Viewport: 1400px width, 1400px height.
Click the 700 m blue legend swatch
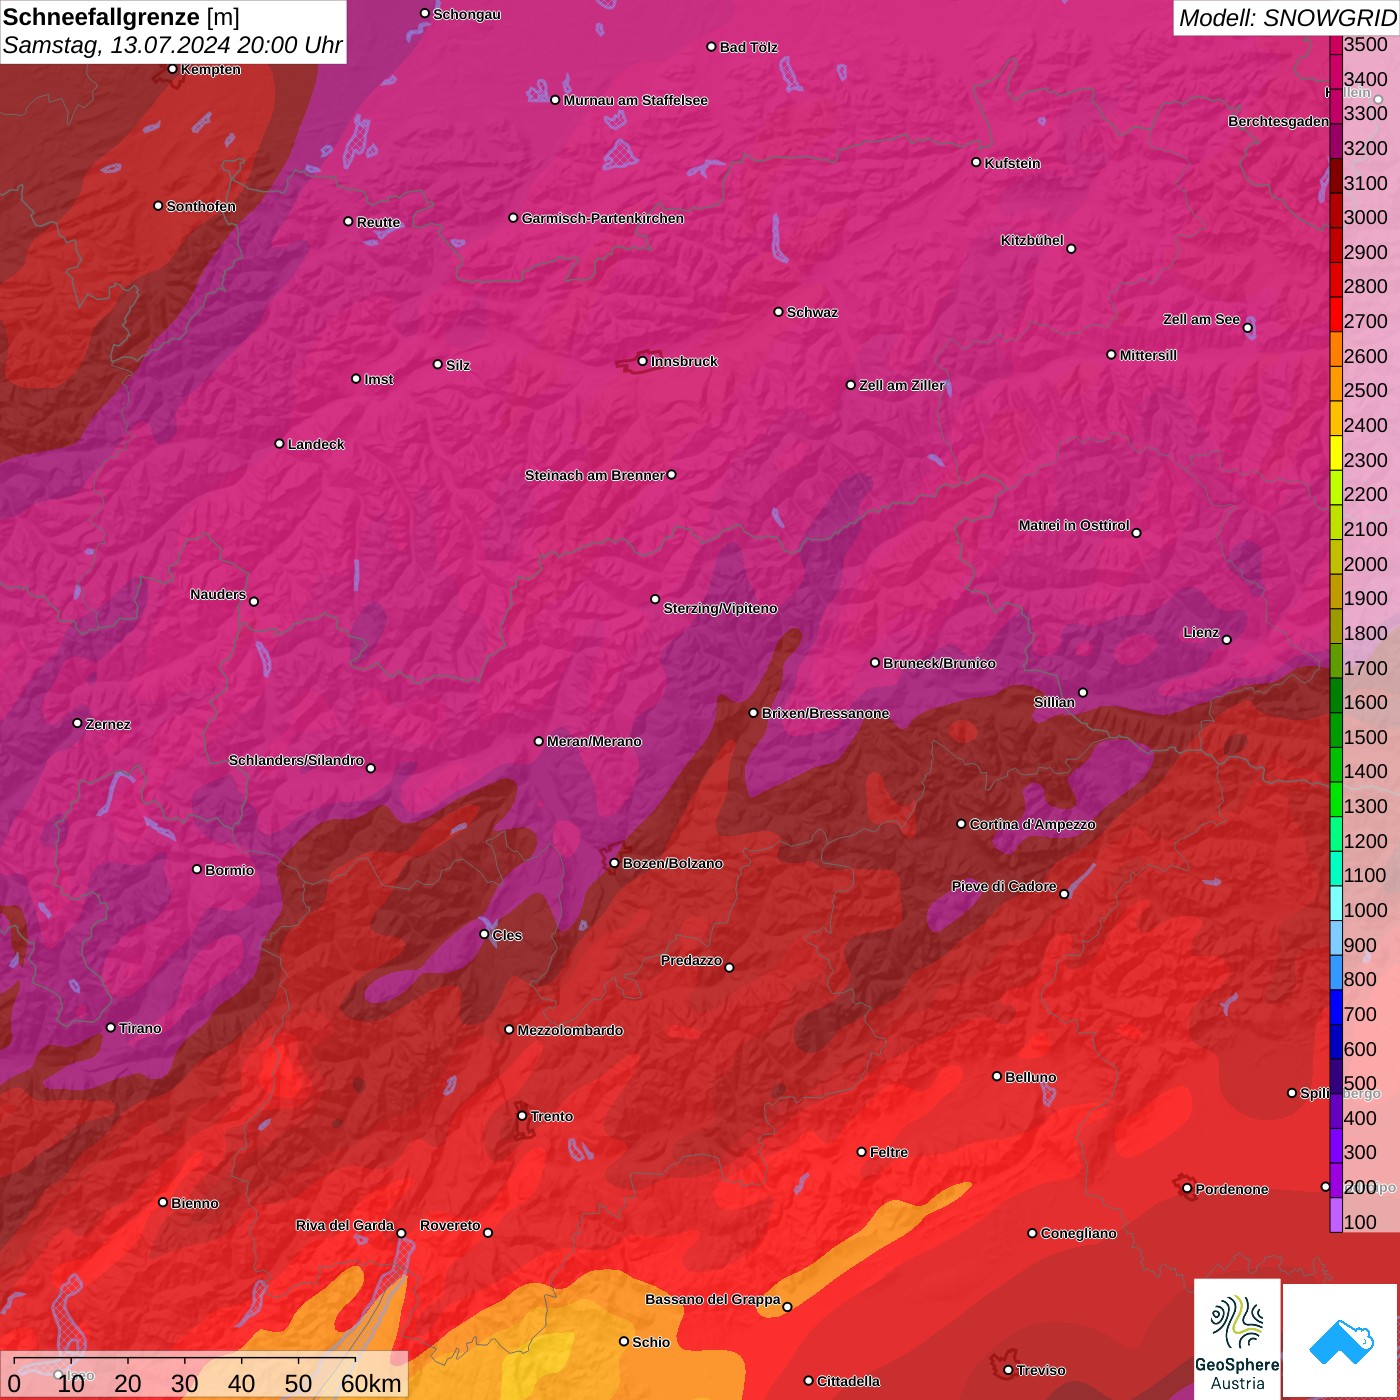click(x=1336, y=1007)
